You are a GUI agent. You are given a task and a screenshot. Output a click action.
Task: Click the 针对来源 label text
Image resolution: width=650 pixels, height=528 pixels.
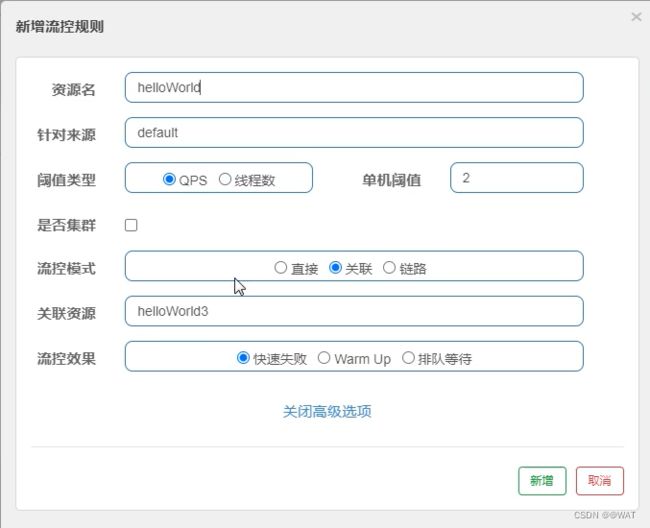click(x=66, y=135)
